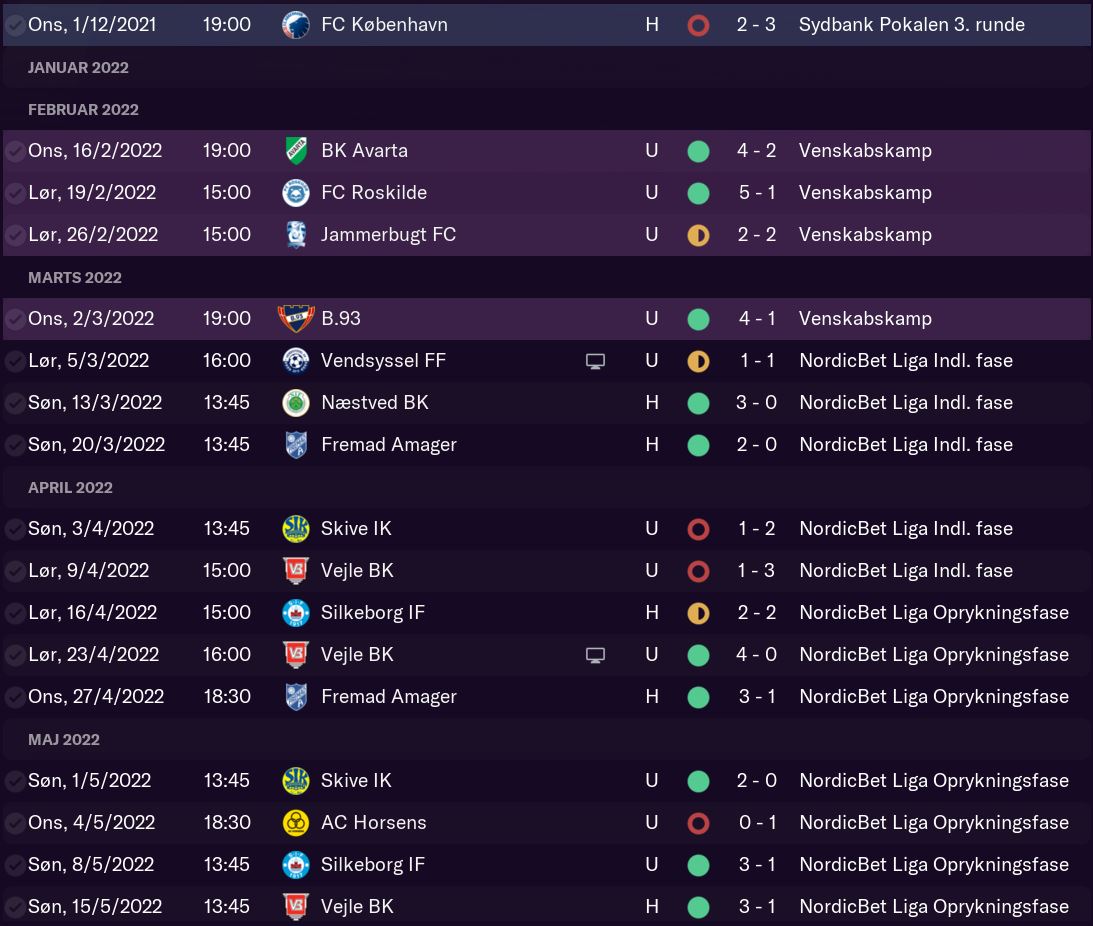Image resolution: width=1093 pixels, height=926 pixels.
Task: Click TV icon on the Vendsyssel FF match
Action: (x=595, y=361)
